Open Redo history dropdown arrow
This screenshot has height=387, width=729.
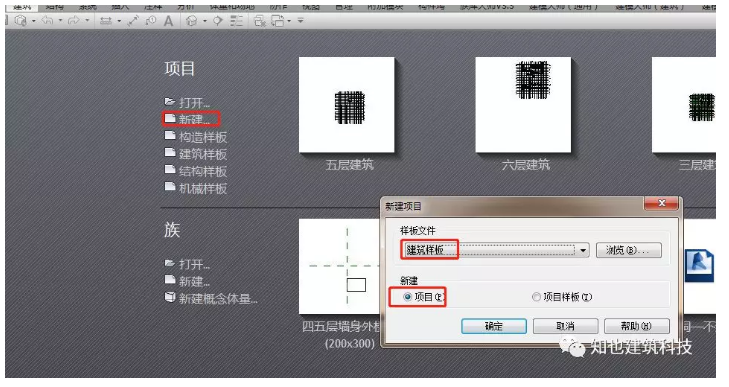coord(87,21)
